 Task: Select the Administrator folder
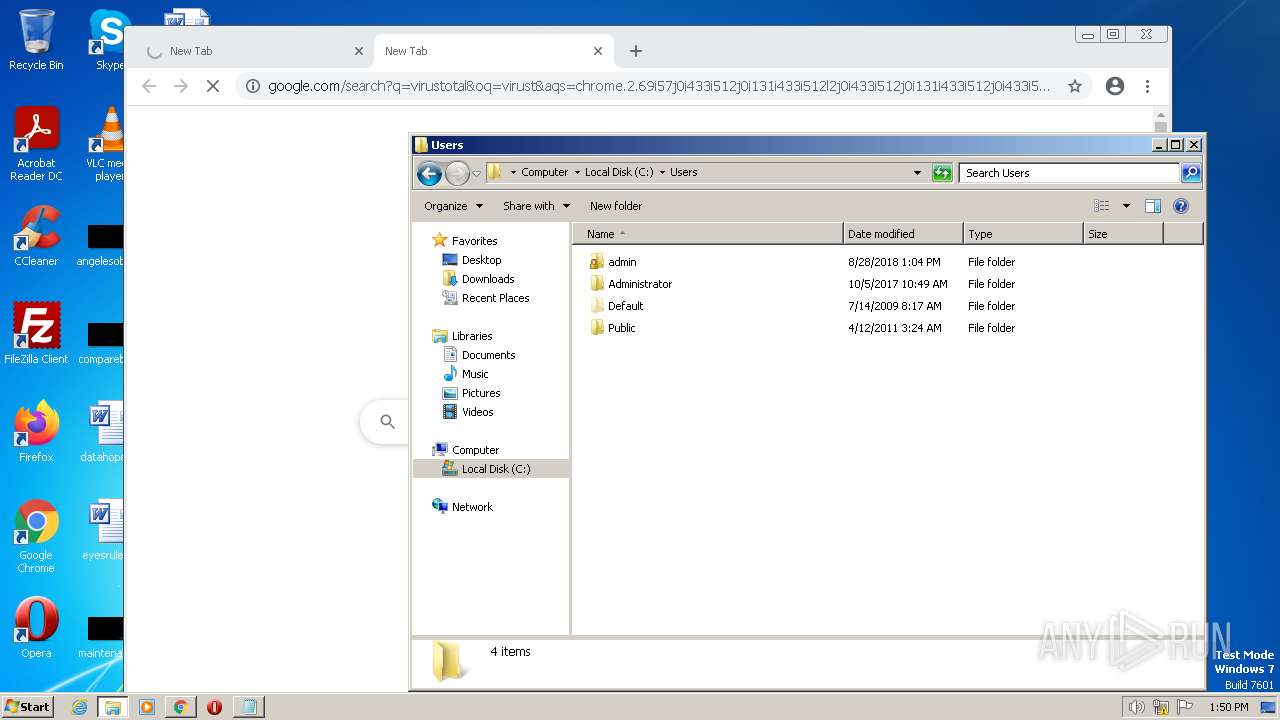[631, 284]
